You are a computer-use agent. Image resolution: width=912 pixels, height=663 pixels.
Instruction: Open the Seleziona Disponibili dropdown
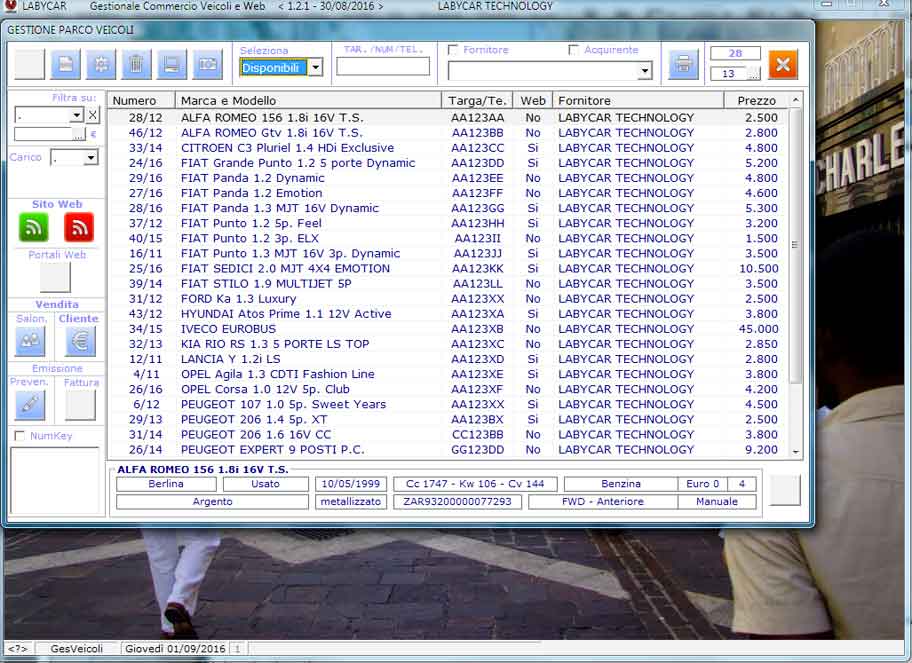(315, 67)
